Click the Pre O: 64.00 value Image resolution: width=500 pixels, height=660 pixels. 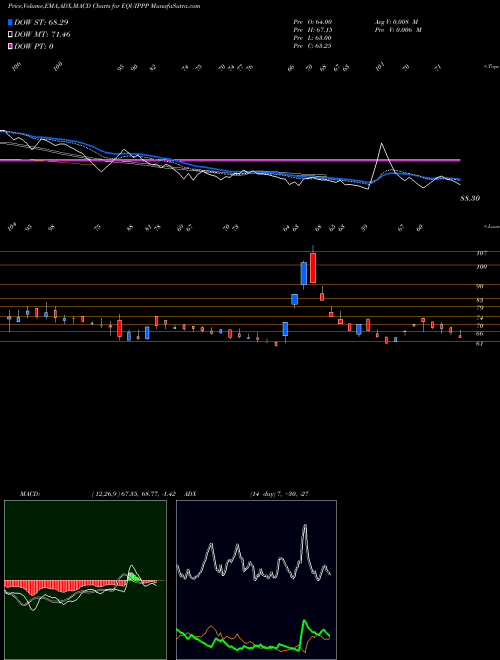[313, 22]
